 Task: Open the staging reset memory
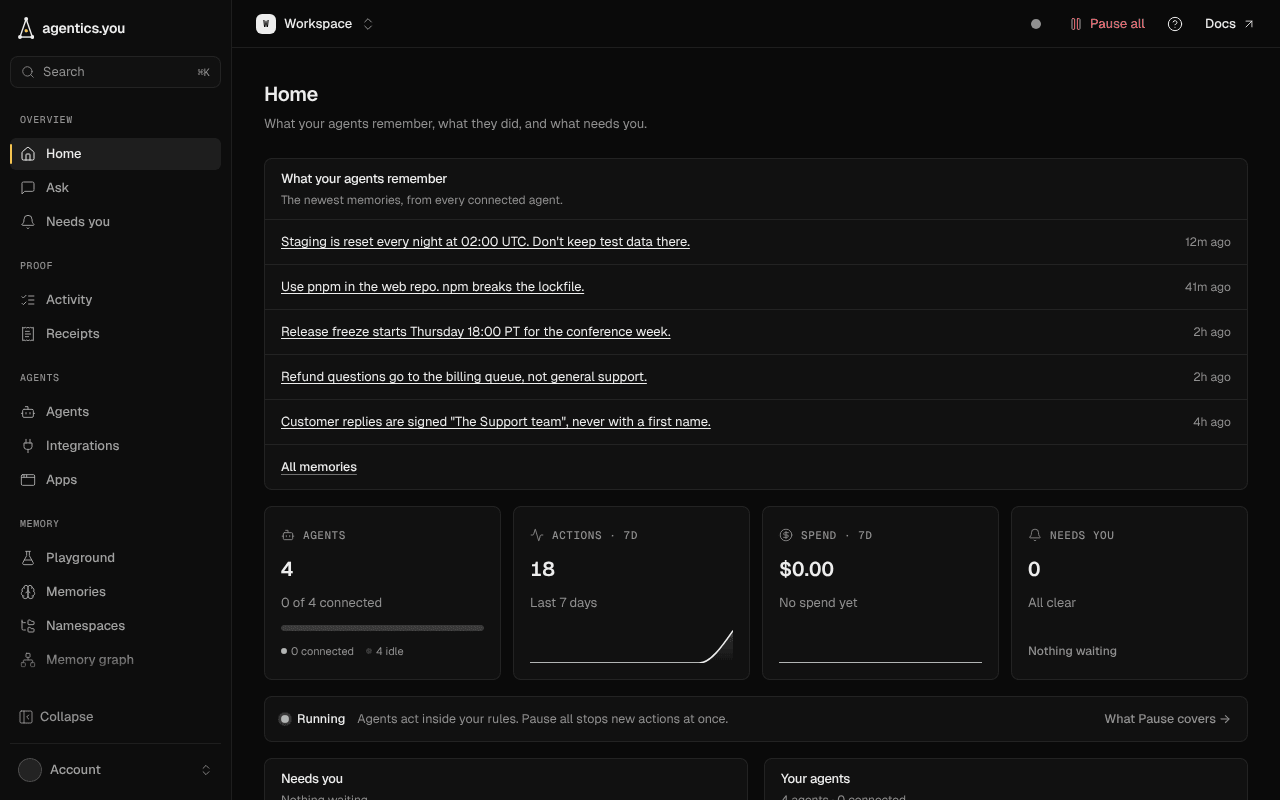pyautogui.click(x=485, y=242)
